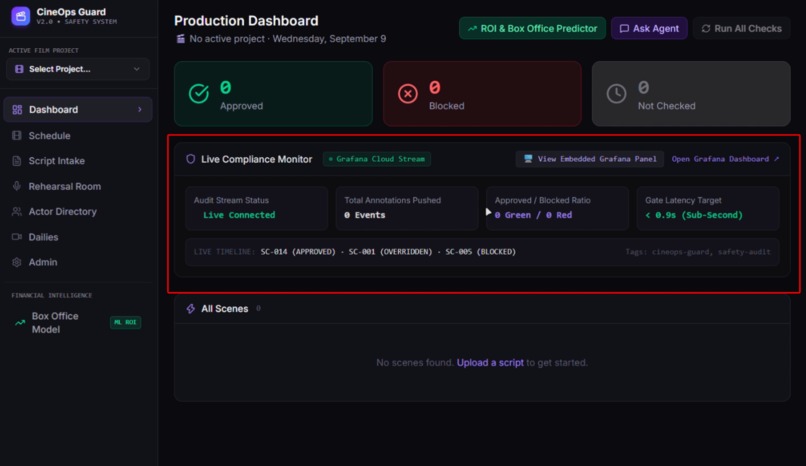This screenshot has height=466, width=806.
Task: Click the Box Office Model trend icon
Action: click(20, 323)
